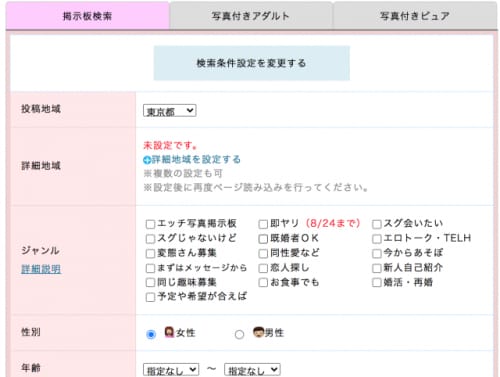Click the 性別 row label
500x377 pixels.
pos(31,332)
